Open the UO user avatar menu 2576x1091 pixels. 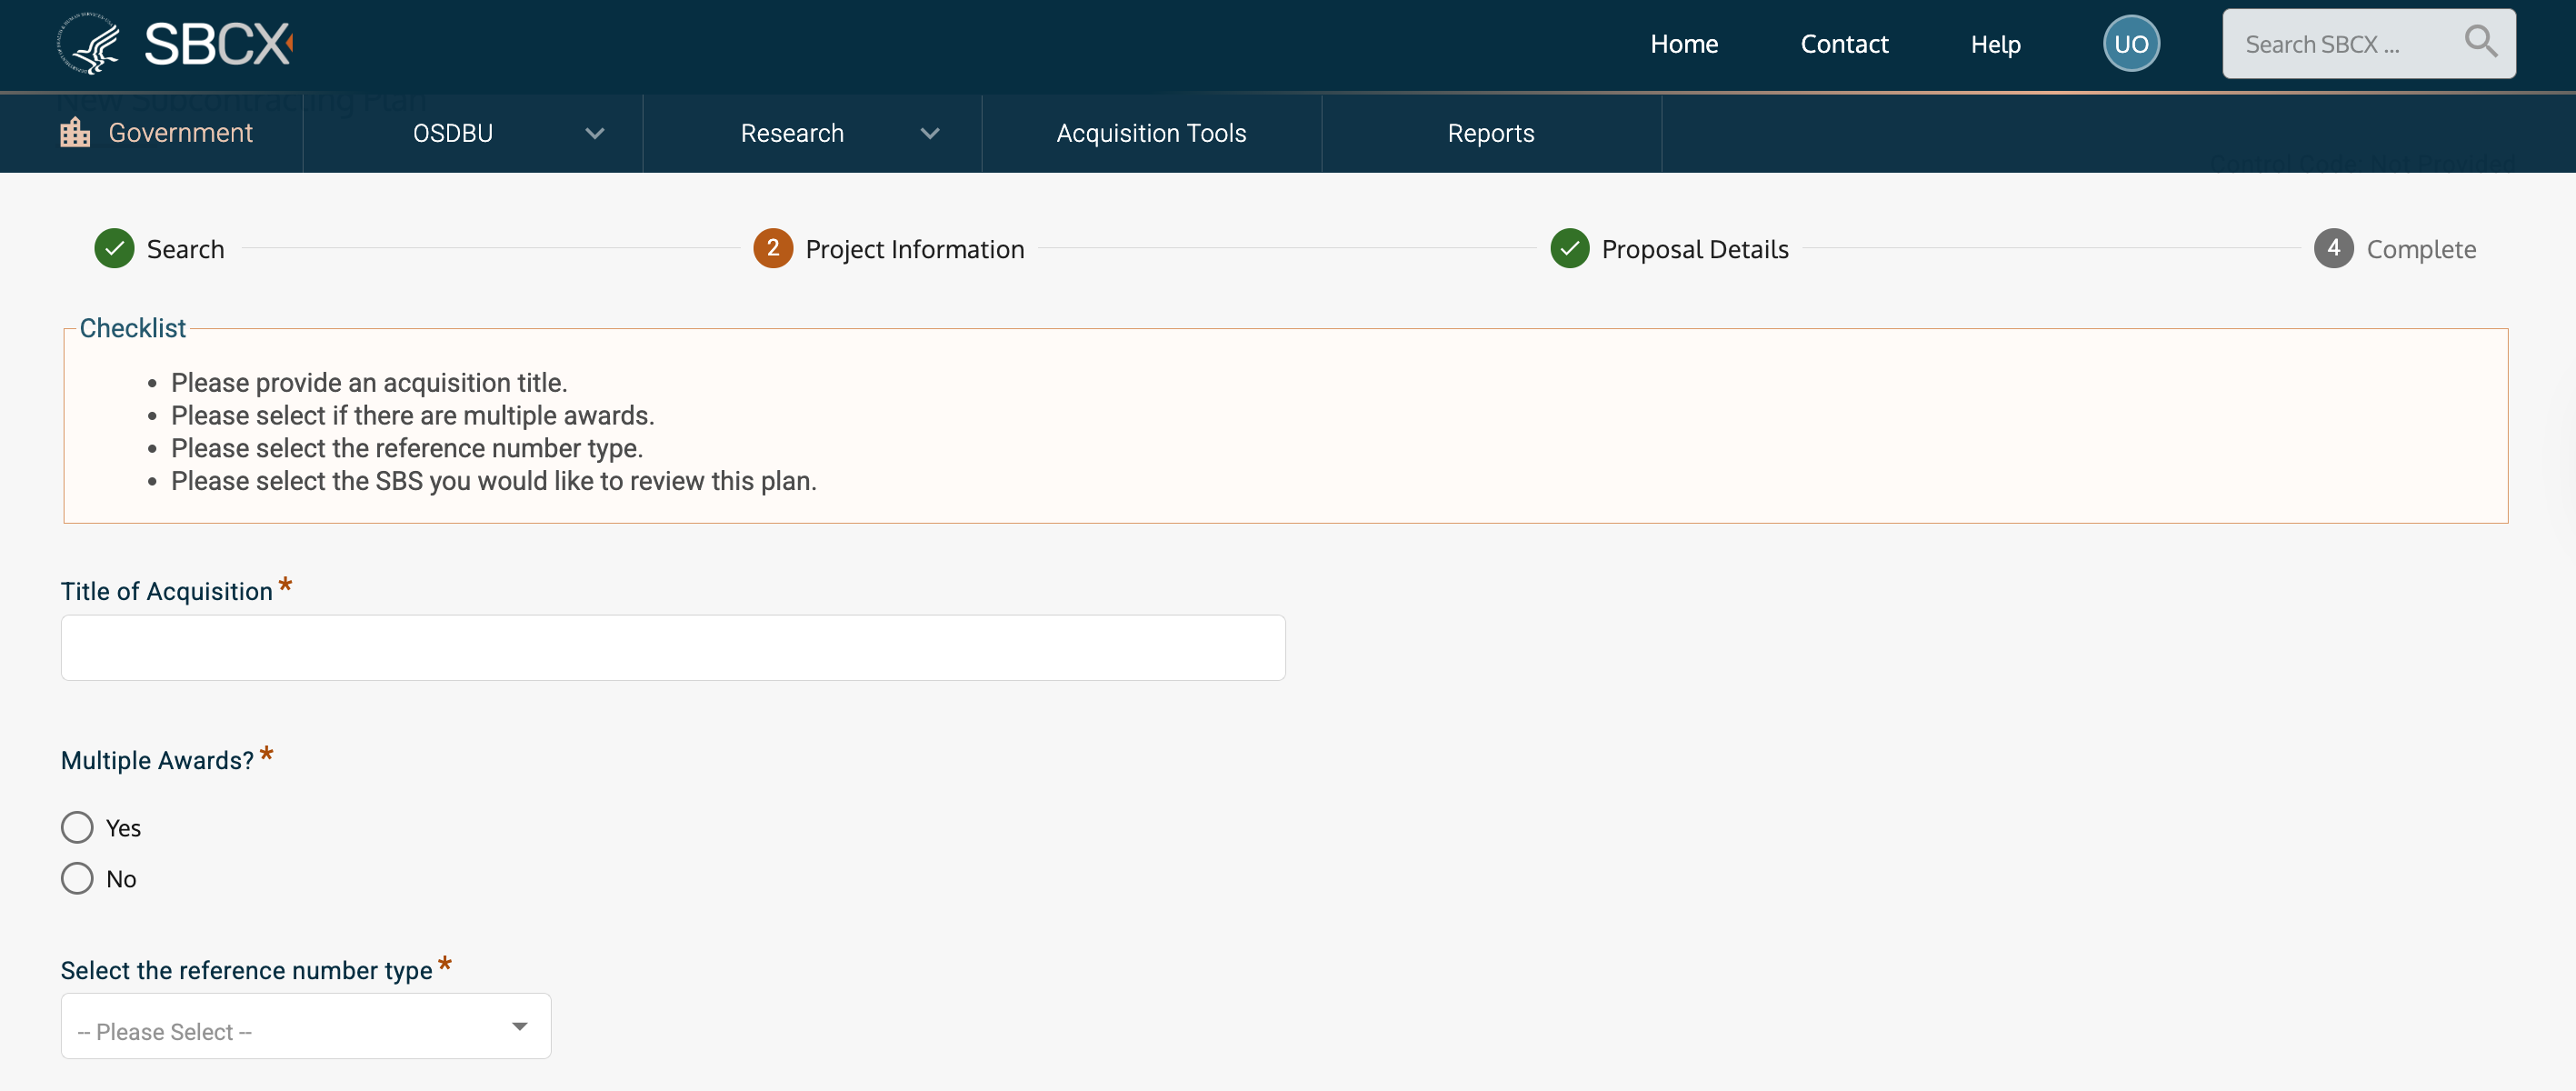[2130, 44]
